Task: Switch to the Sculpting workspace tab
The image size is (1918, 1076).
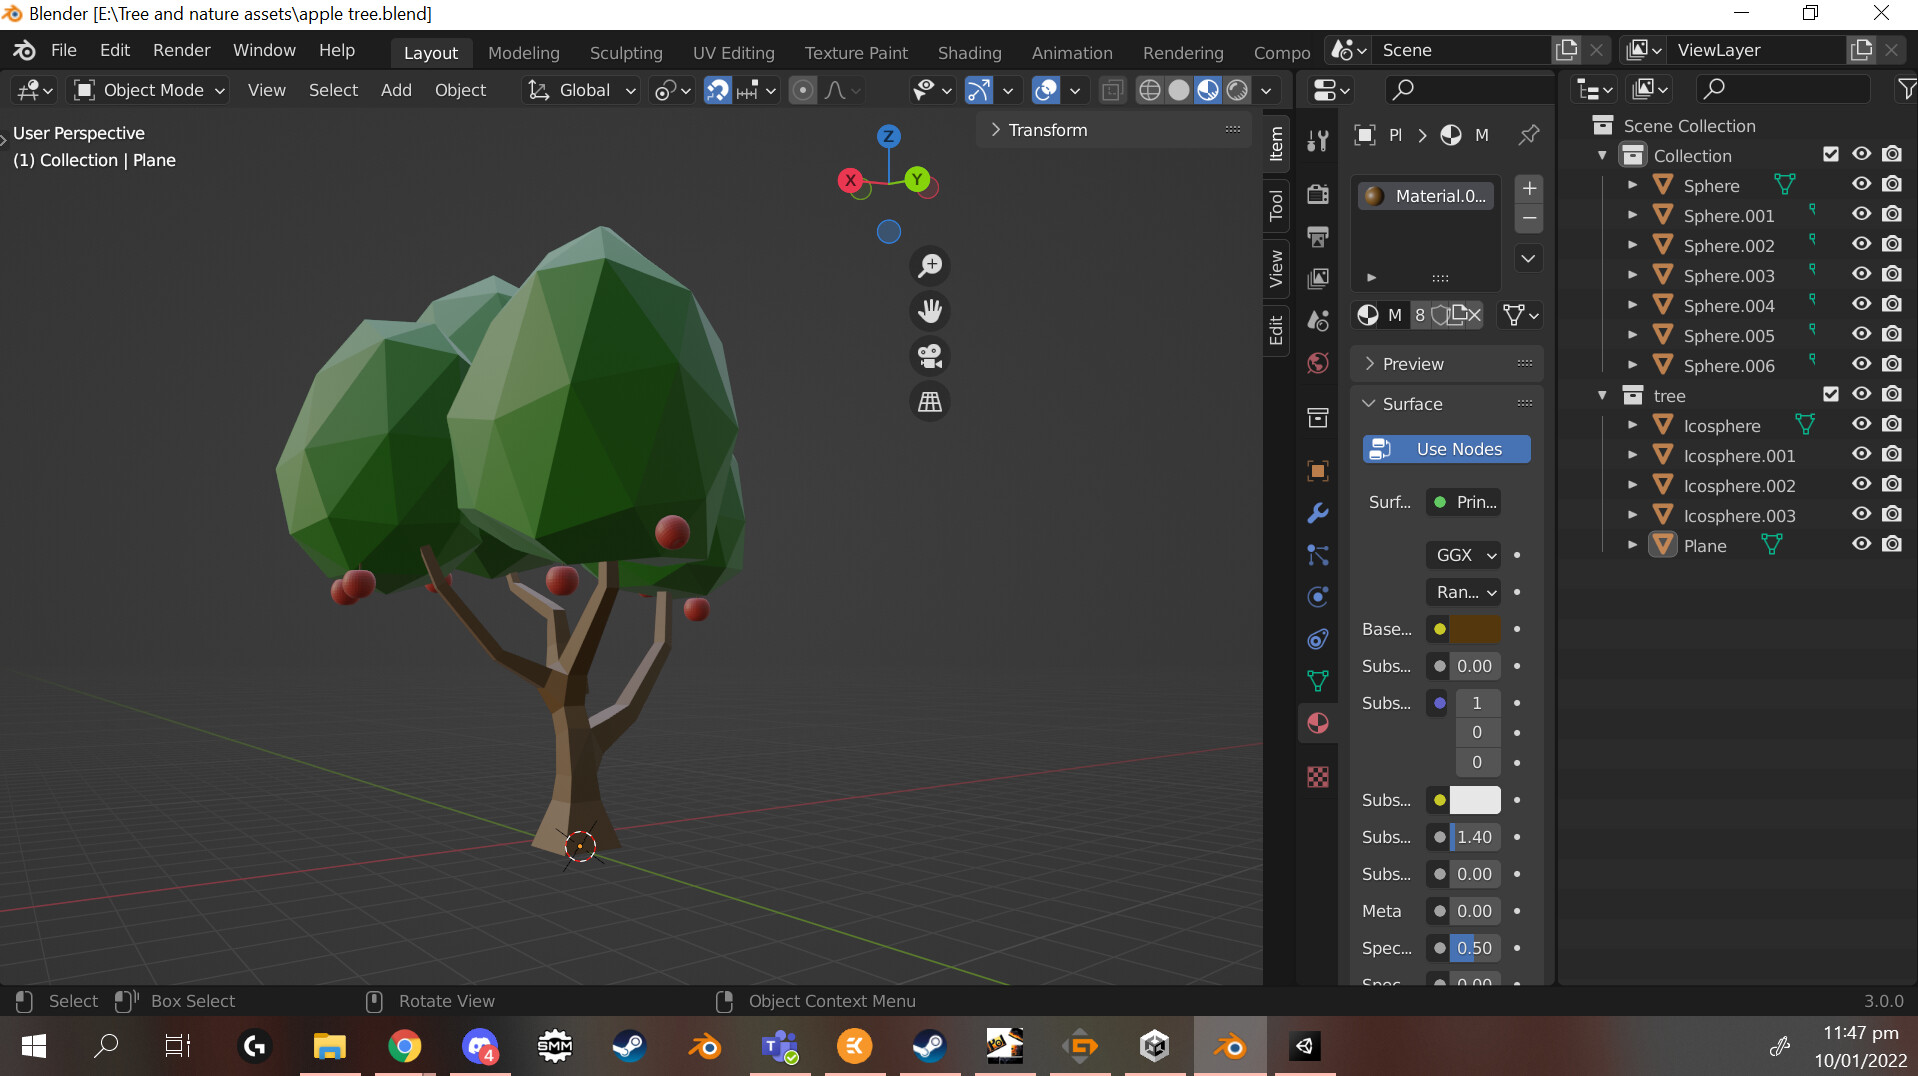Action: tap(626, 52)
